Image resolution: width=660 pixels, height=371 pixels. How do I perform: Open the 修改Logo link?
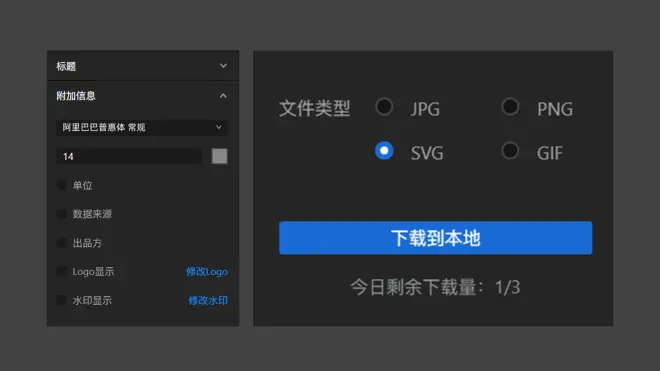(x=207, y=272)
